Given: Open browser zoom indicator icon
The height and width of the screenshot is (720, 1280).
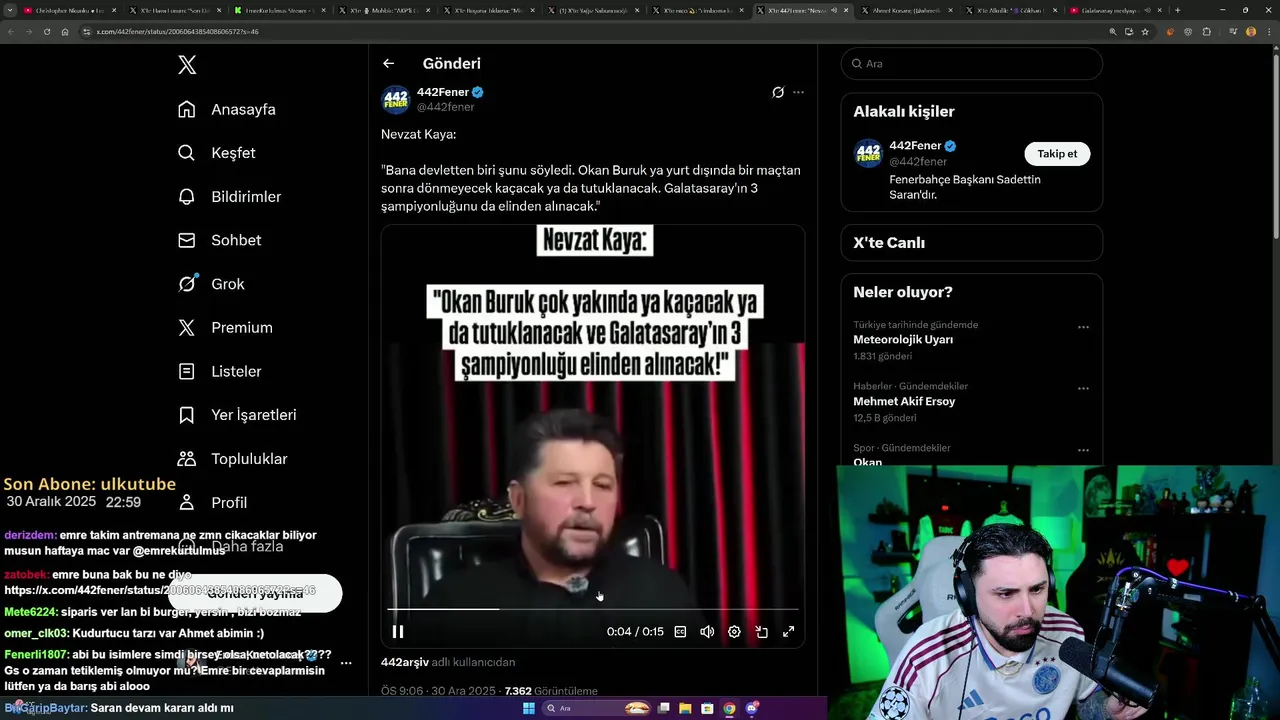Looking at the screenshot, I should [x=1113, y=31].
